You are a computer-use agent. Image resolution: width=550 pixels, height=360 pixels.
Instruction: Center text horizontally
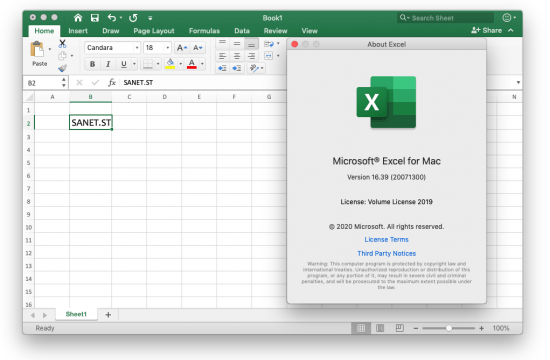pyautogui.click(x=237, y=56)
